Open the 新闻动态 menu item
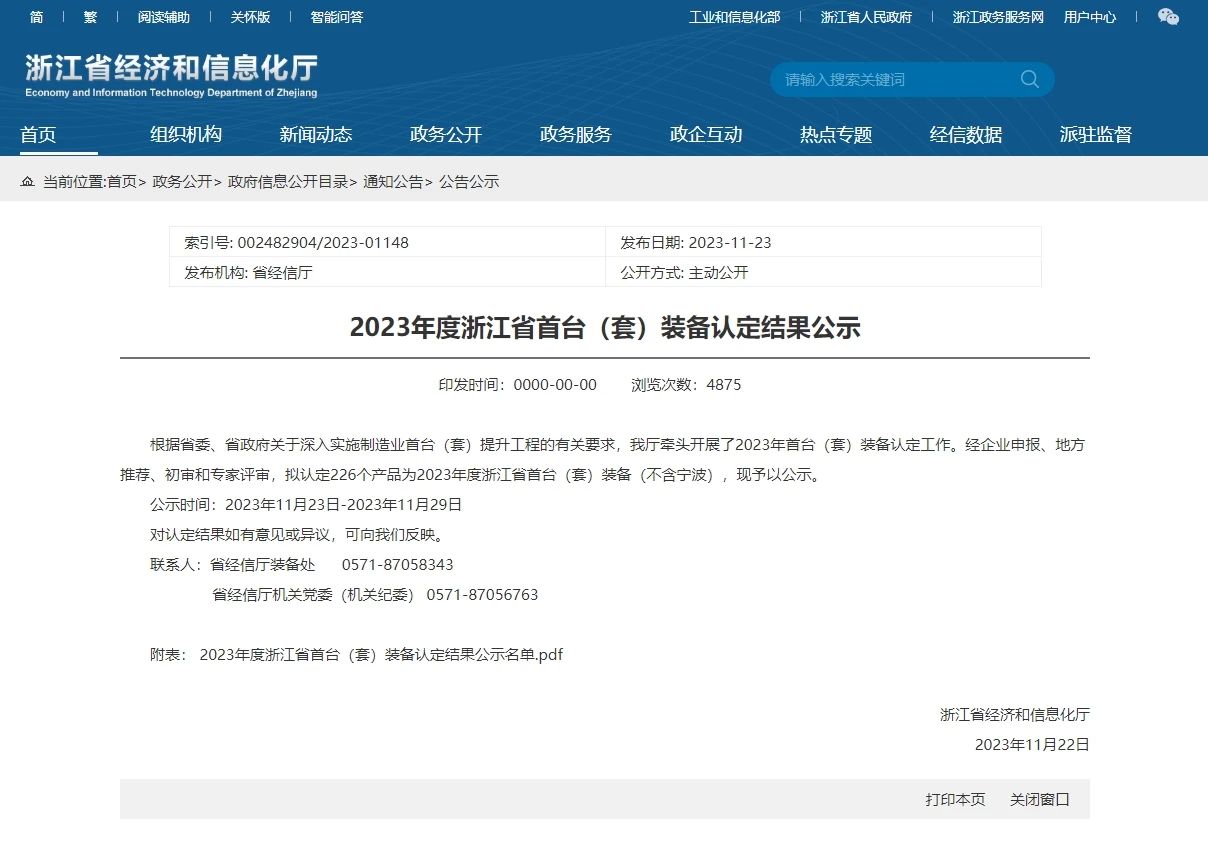1208x843 pixels. pyautogui.click(x=316, y=134)
